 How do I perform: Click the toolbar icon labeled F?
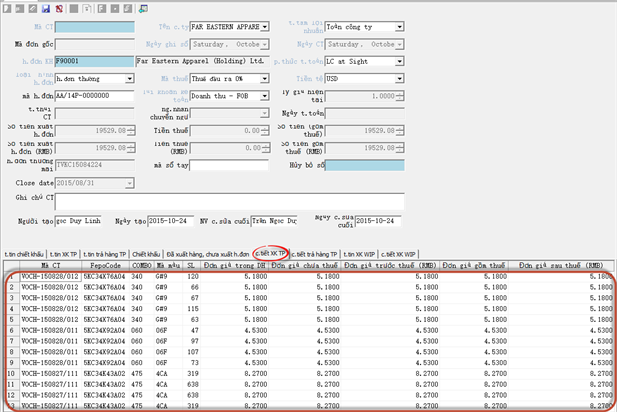[x=103, y=6]
